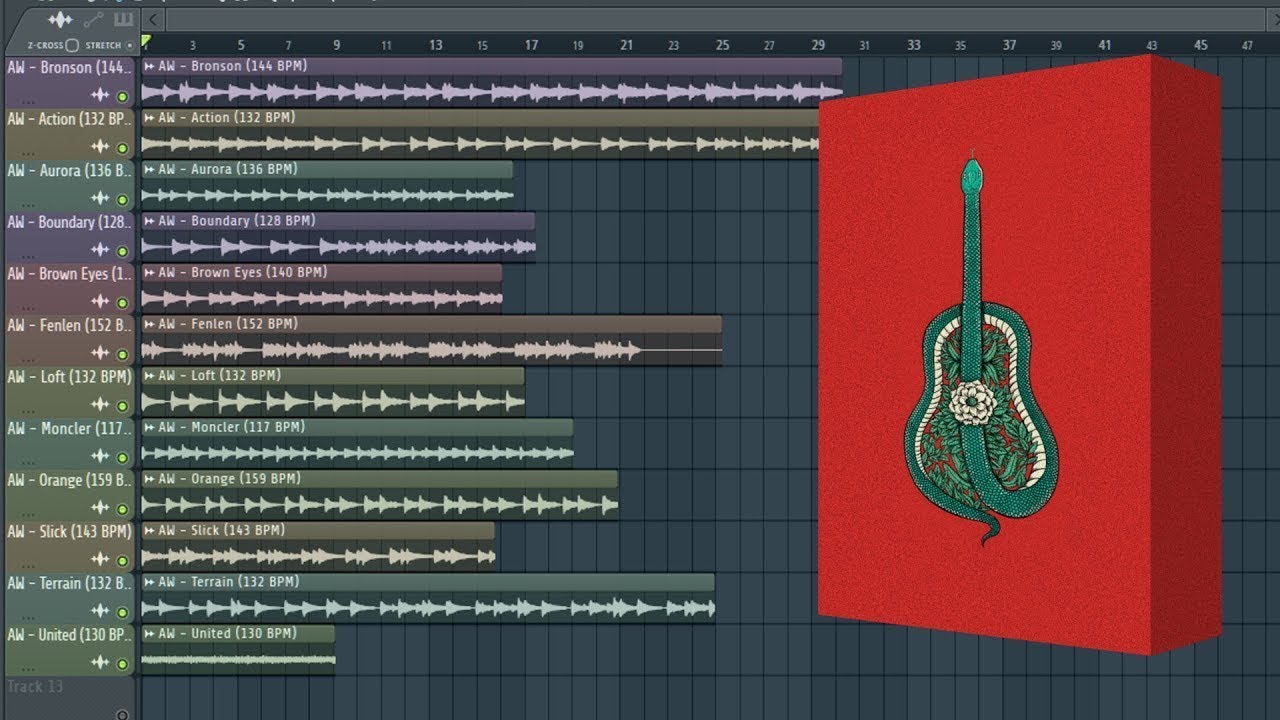Open the Terrain clip menu arrow
Screen dimensions: 1280x720
tap(149, 582)
